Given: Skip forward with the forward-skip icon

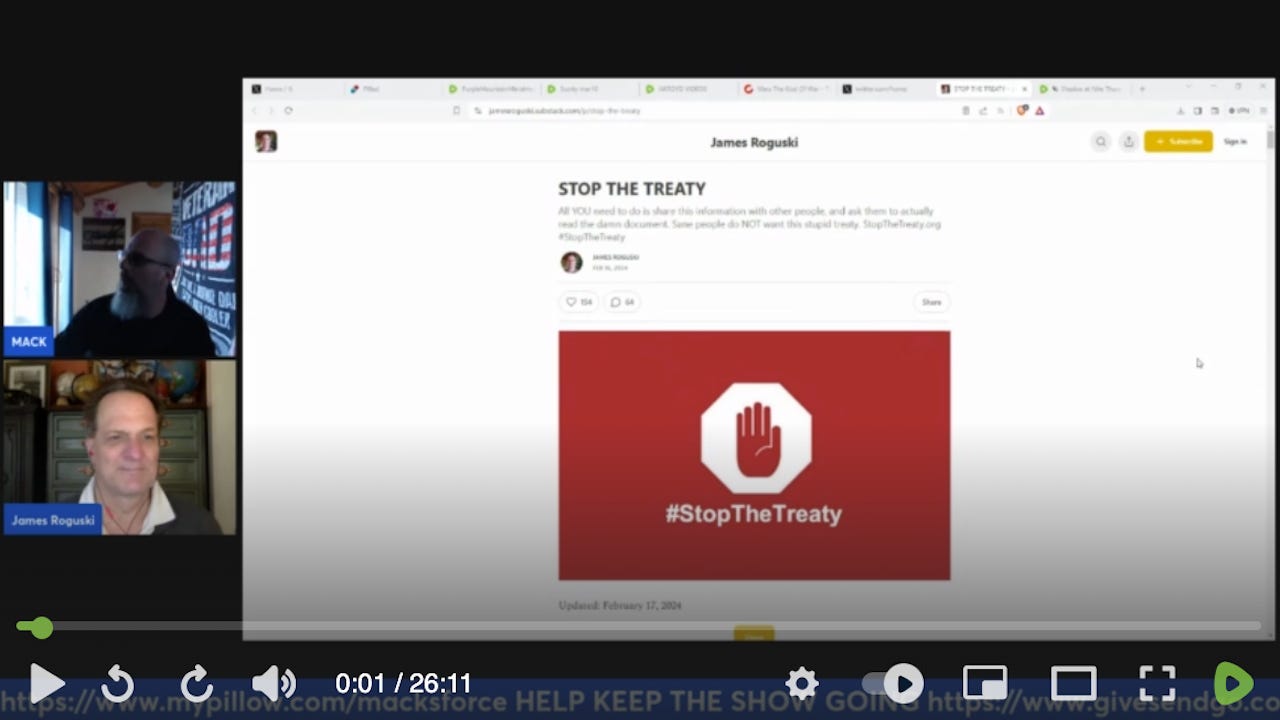Looking at the screenshot, I should click(196, 684).
